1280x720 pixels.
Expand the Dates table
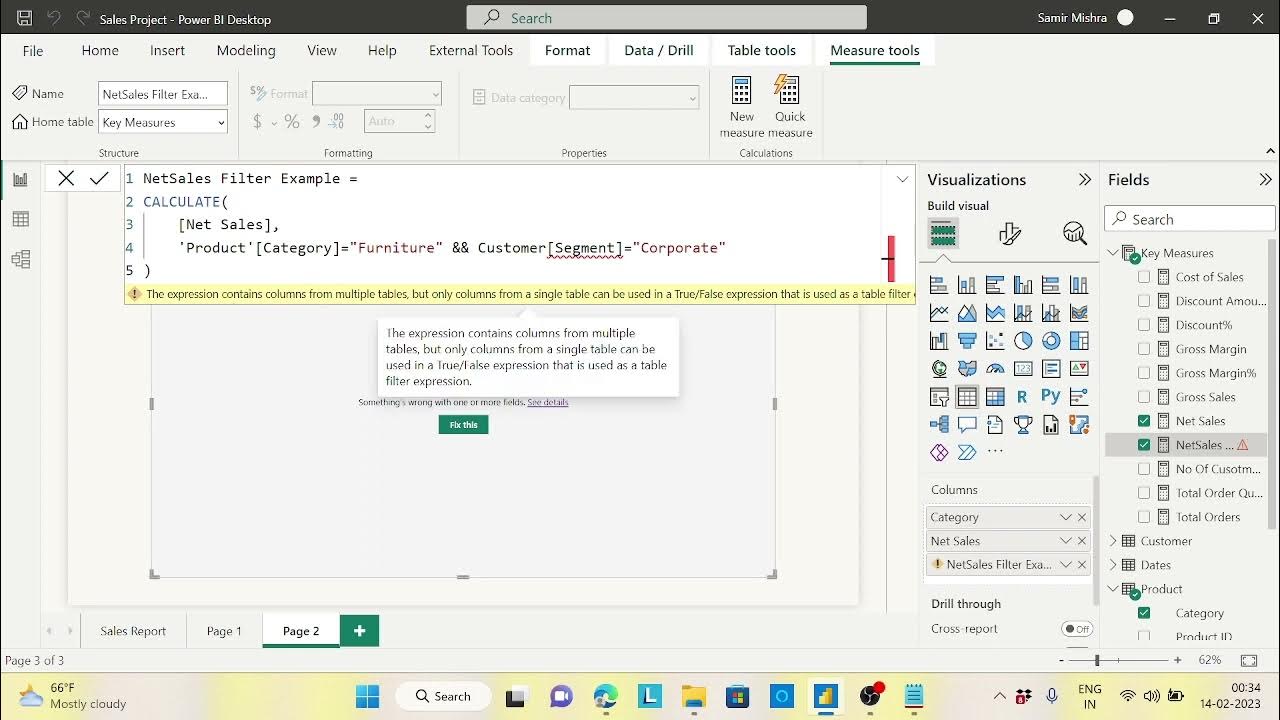tap(1113, 565)
